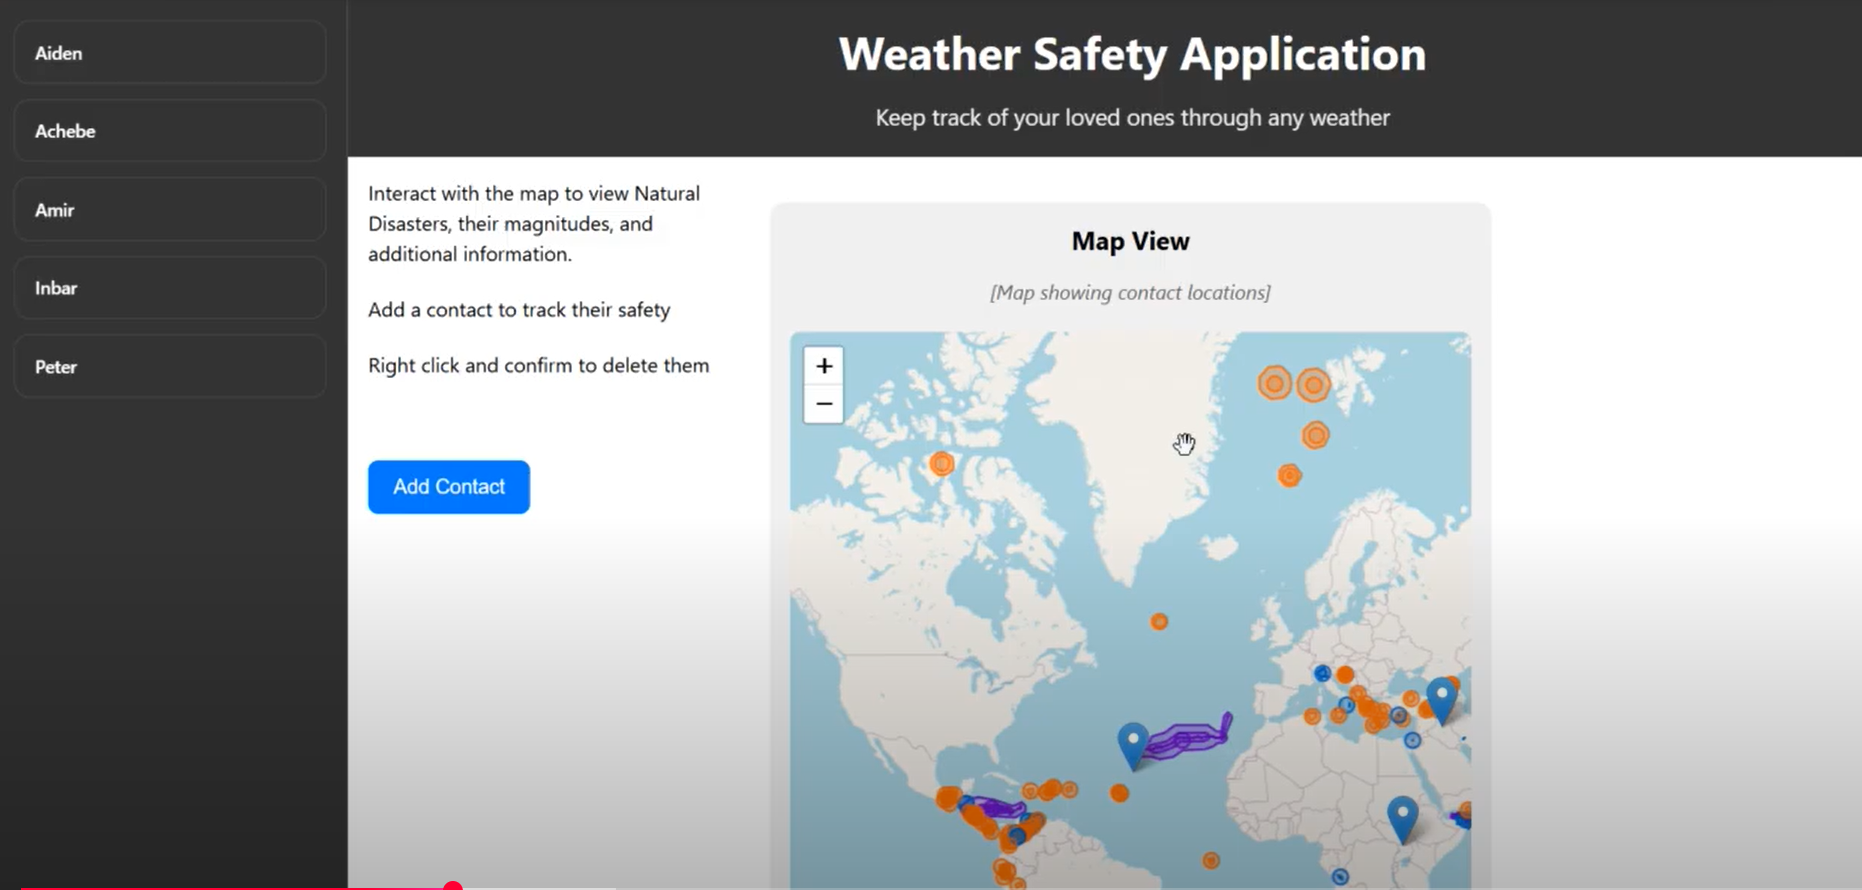Viewport: 1862px width, 890px height.
Task: Open contact Peter in sidebar
Action: pyautogui.click(x=170, y=367)
